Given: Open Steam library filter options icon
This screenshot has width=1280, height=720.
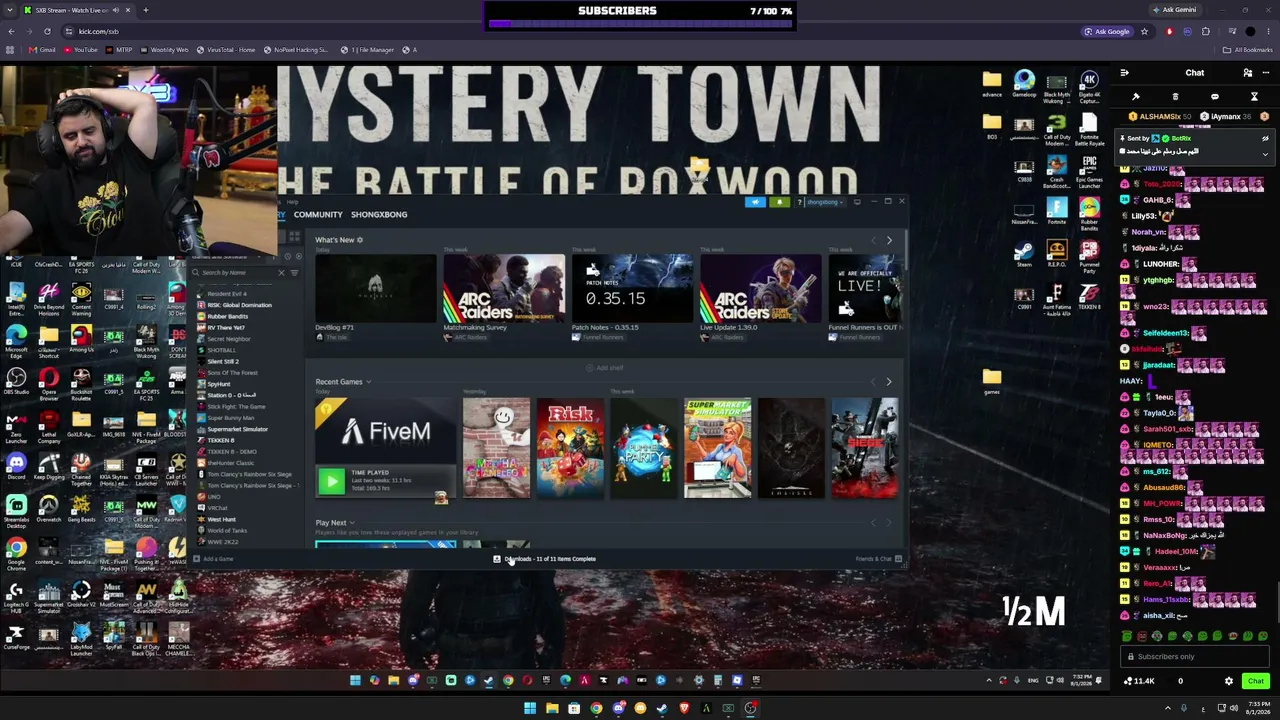Looking at the screenshot, I should pyautogui.click(x=294, y=273).
